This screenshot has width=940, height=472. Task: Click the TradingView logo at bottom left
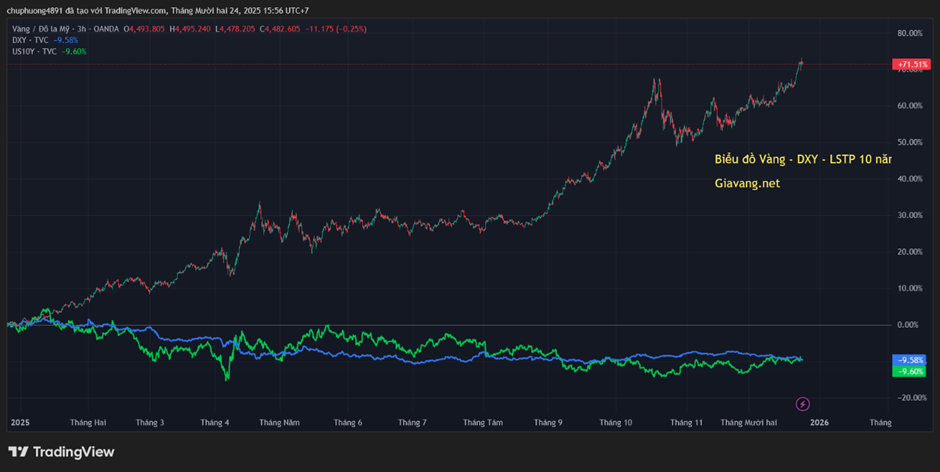(60, 452)
